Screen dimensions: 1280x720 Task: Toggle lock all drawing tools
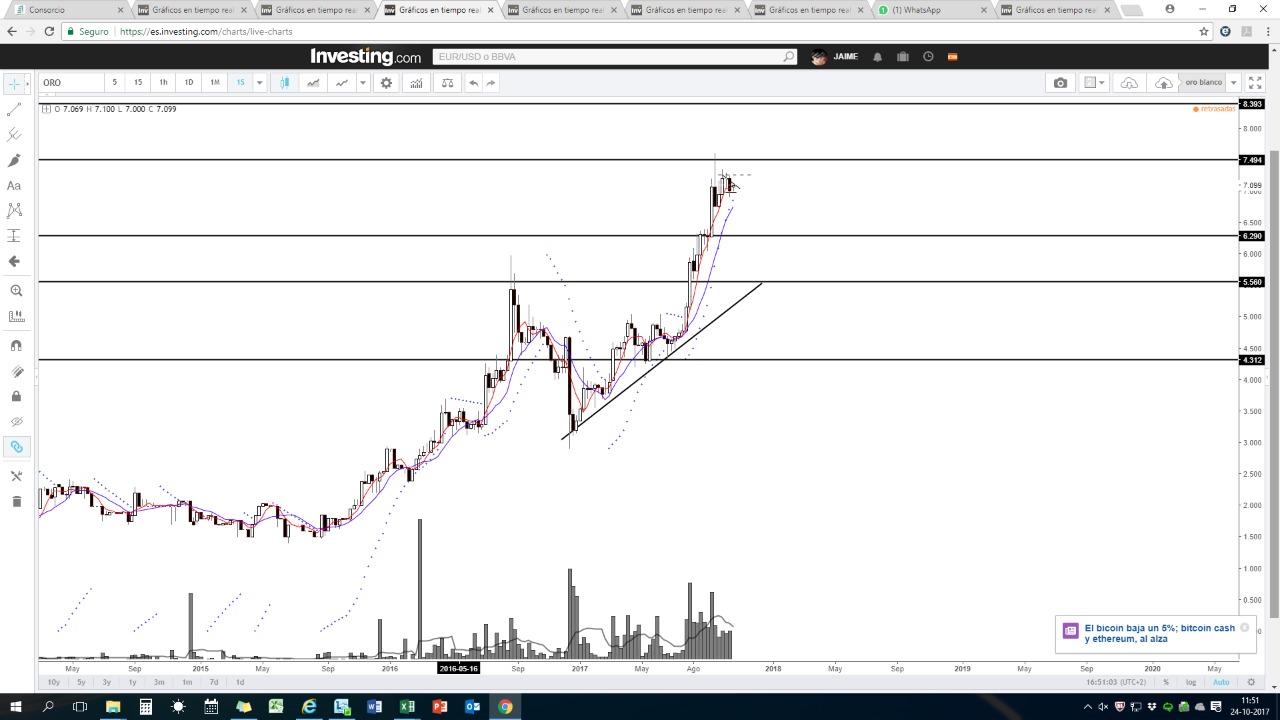15,396
